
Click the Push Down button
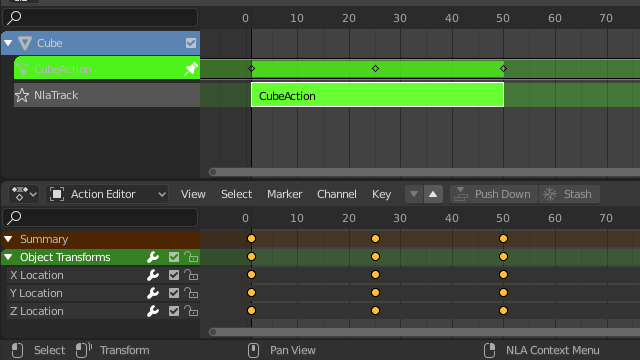494,194
